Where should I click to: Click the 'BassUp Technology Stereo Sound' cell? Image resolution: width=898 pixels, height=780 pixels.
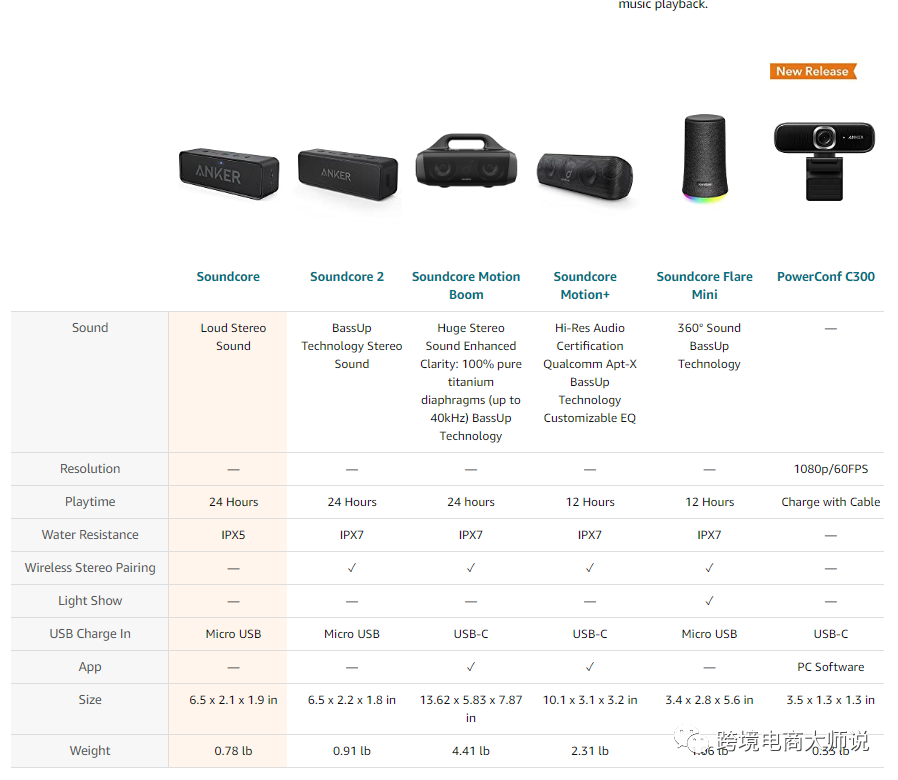coord(352,346)
